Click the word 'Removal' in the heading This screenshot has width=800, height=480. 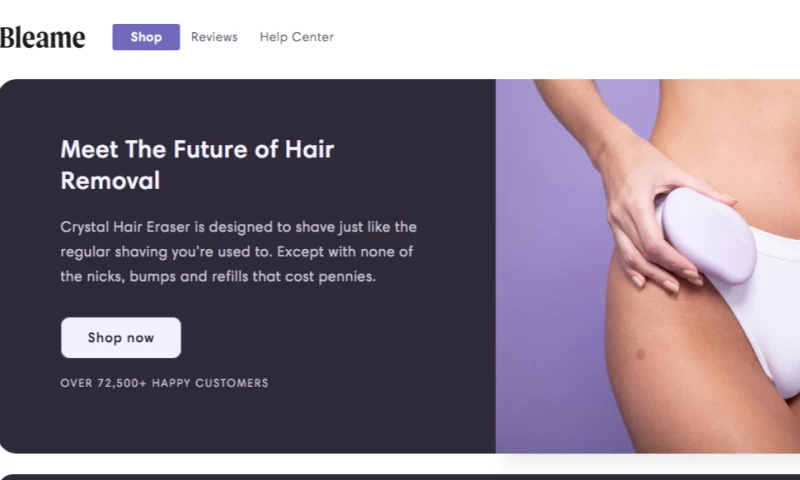click(110, 181)
